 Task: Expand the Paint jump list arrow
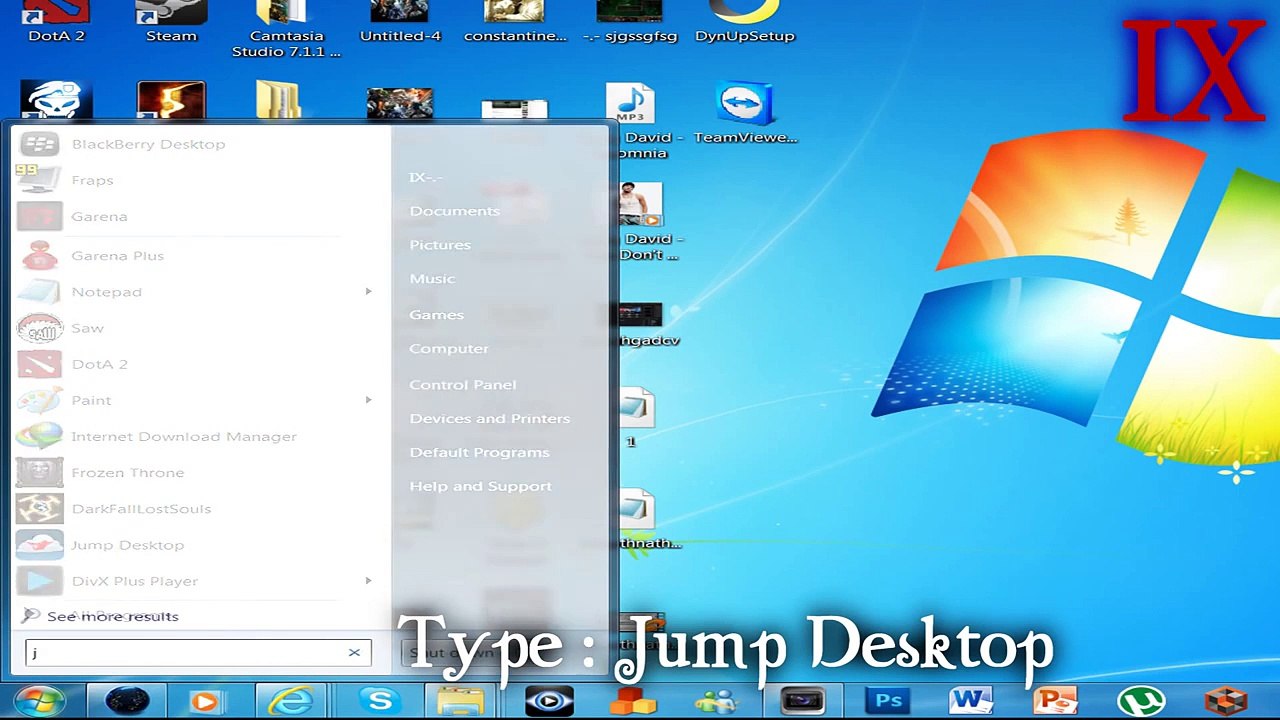coord(368,400)
